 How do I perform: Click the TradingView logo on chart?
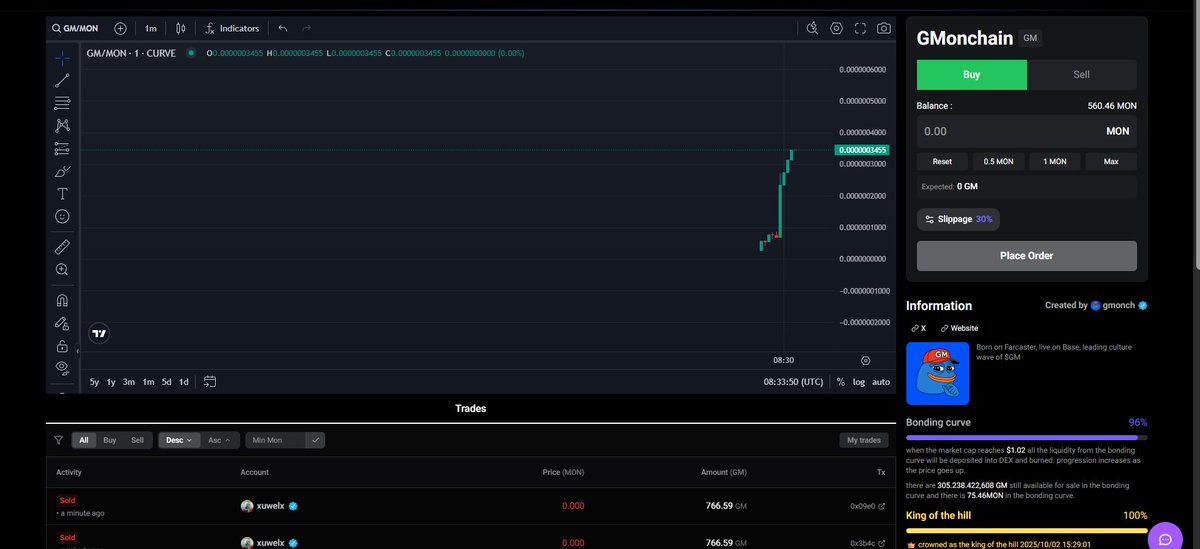tap(98, 334)
